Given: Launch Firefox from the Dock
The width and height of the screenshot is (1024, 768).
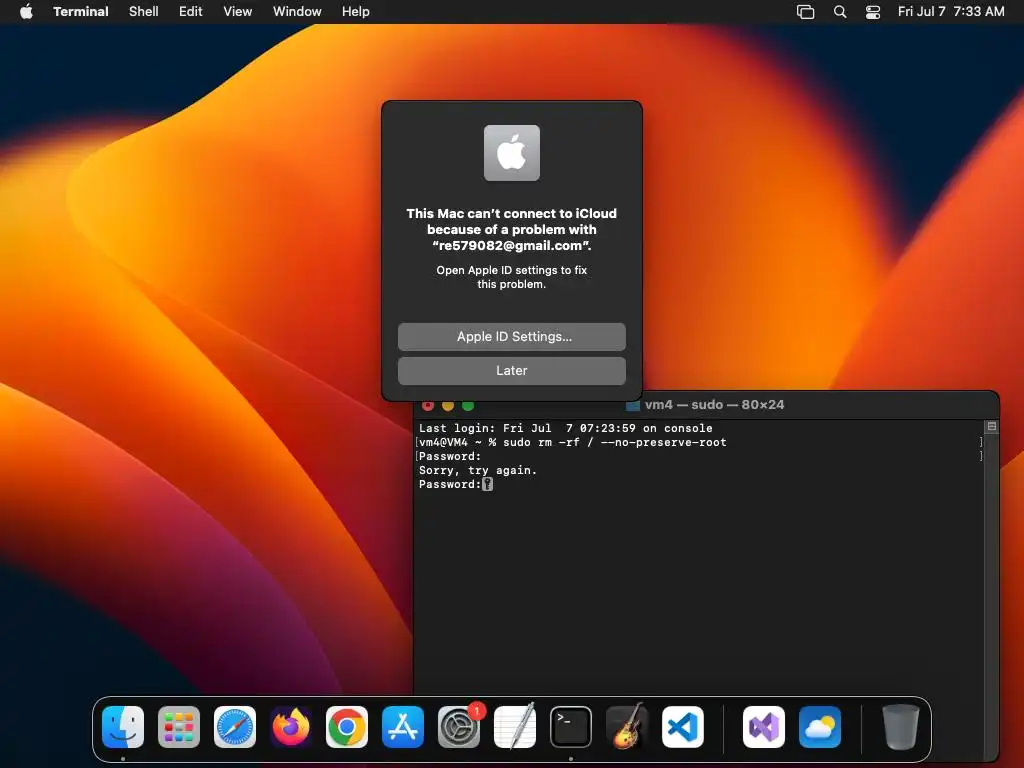Looking at the screenshot, I should [x=291, y=727].
